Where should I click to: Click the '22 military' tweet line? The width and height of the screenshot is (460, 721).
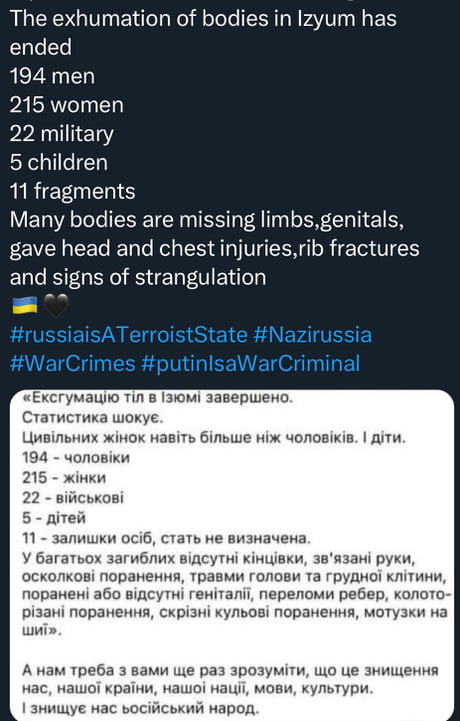point(62,134)
